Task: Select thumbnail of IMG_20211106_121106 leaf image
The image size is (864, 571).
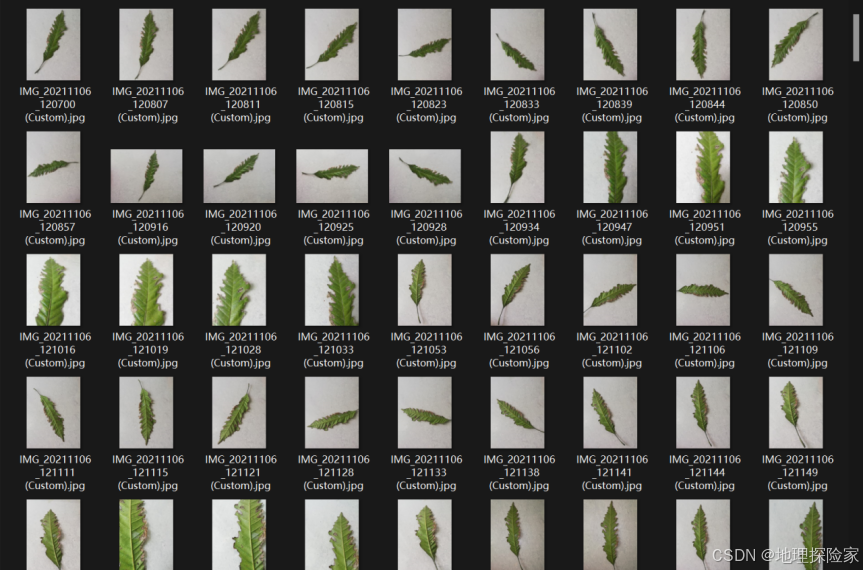Action: (703, 290)
